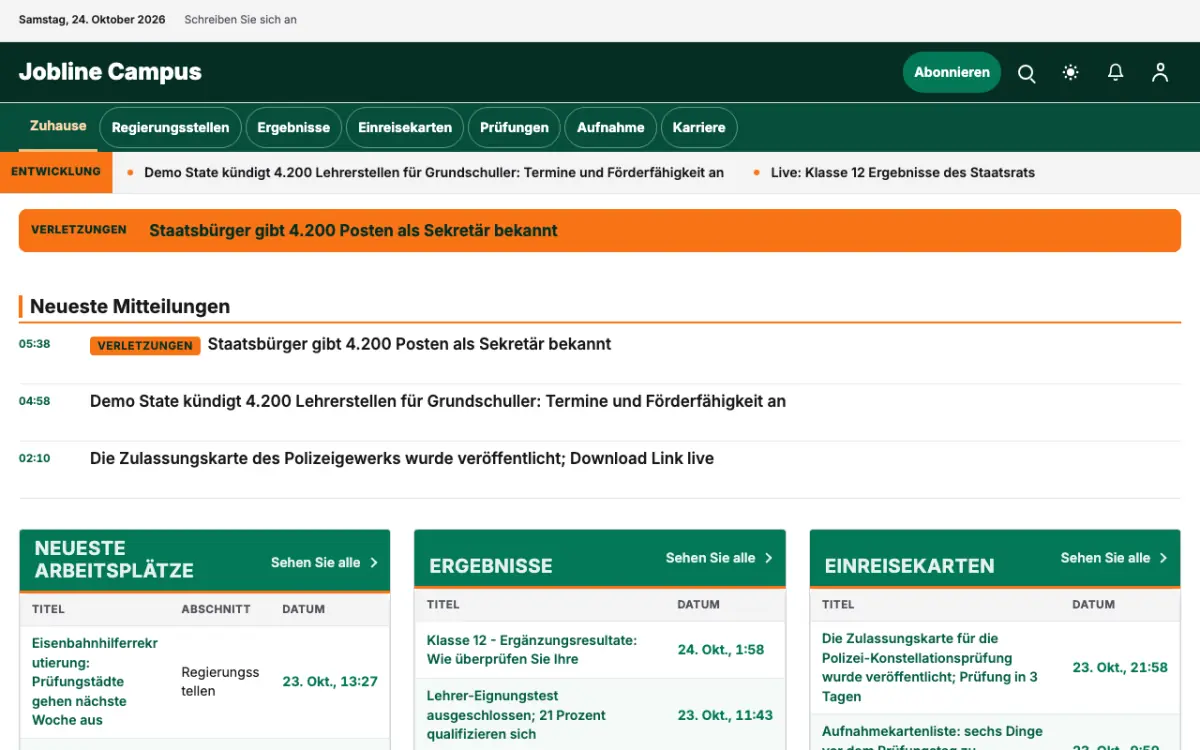Image resolution: width=1200 pixels, height=750 pixels.
Task: Open the Einreisekarten nav tab
Action: tap(405, 128)
